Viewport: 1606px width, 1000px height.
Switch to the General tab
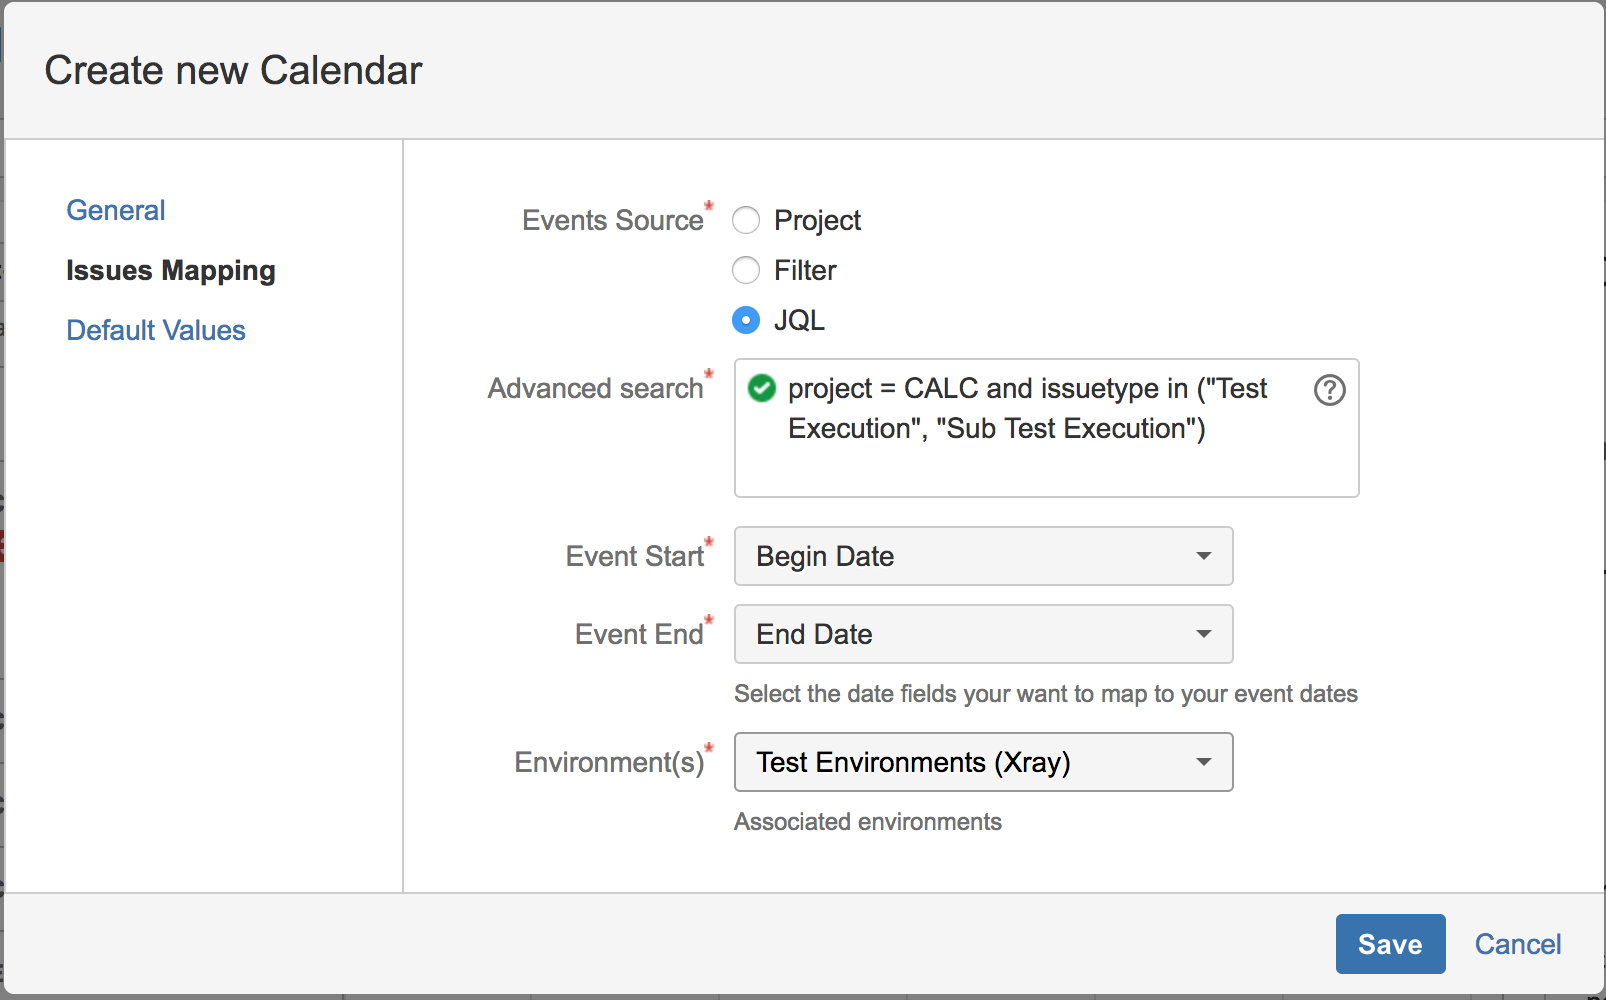click(x=116, y=210)
